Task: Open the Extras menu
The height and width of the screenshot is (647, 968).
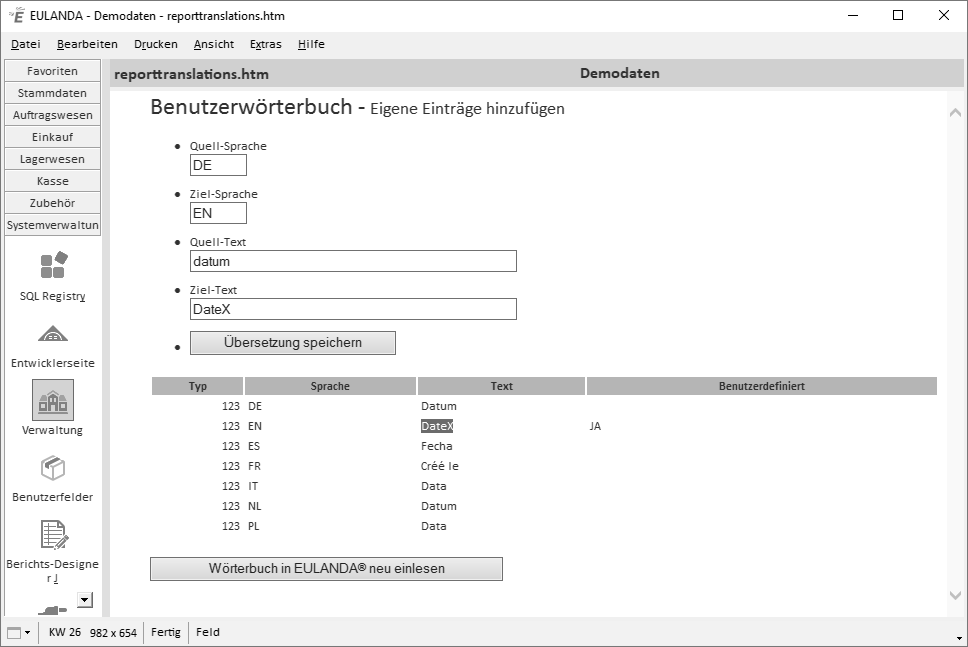Action: tap(265, 44)
